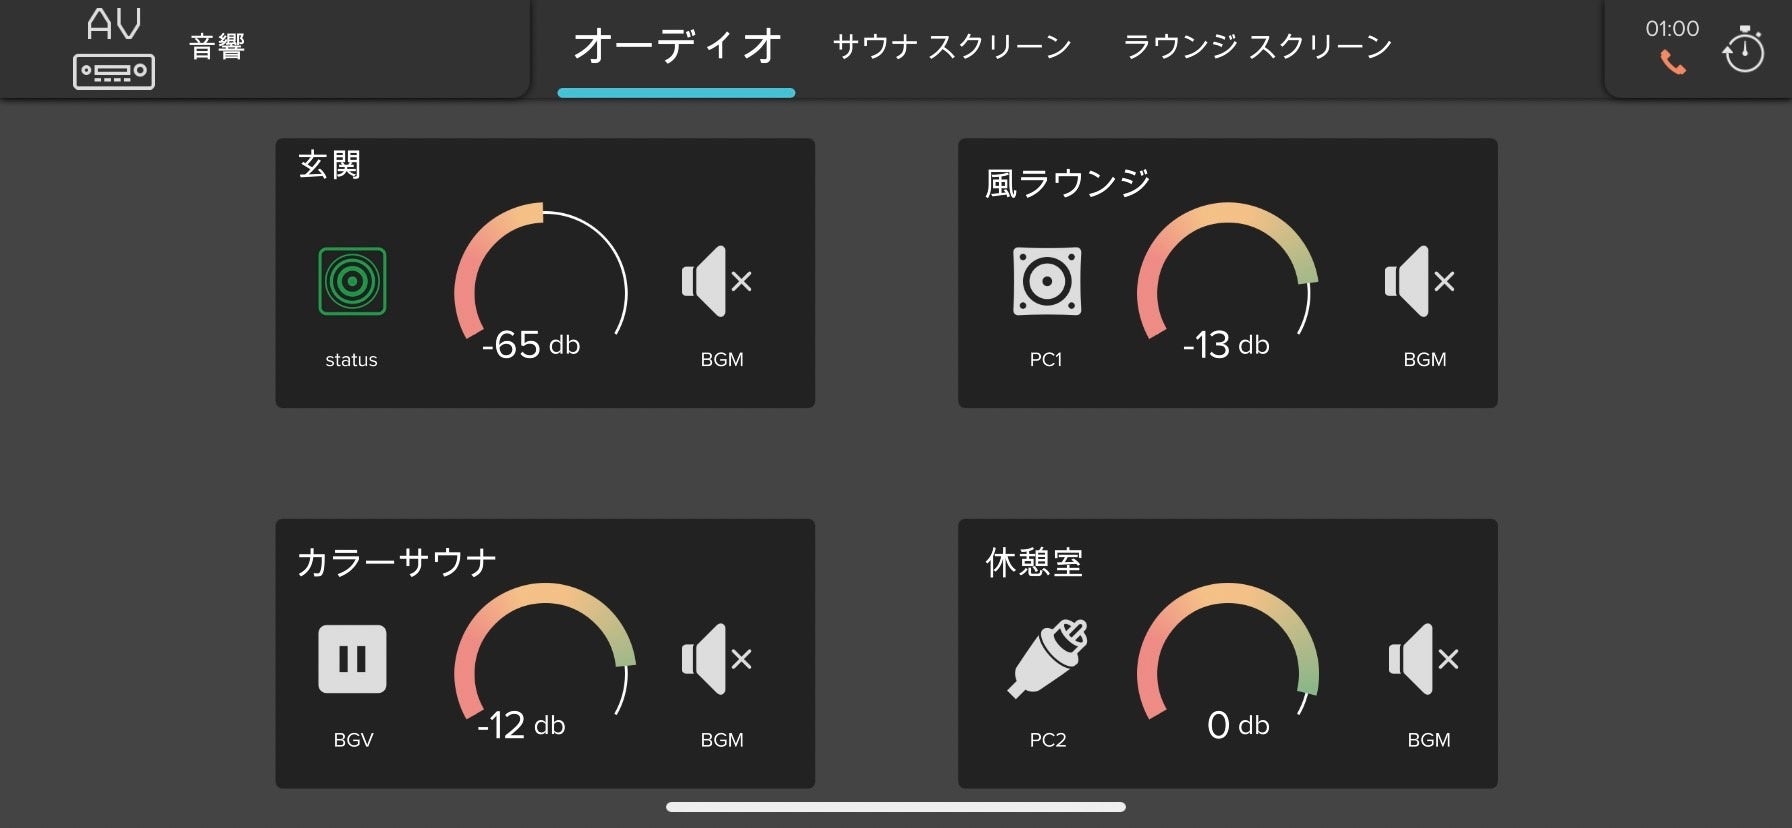
Task: Switch to the オーディオ tab
Action: (677, 47)
